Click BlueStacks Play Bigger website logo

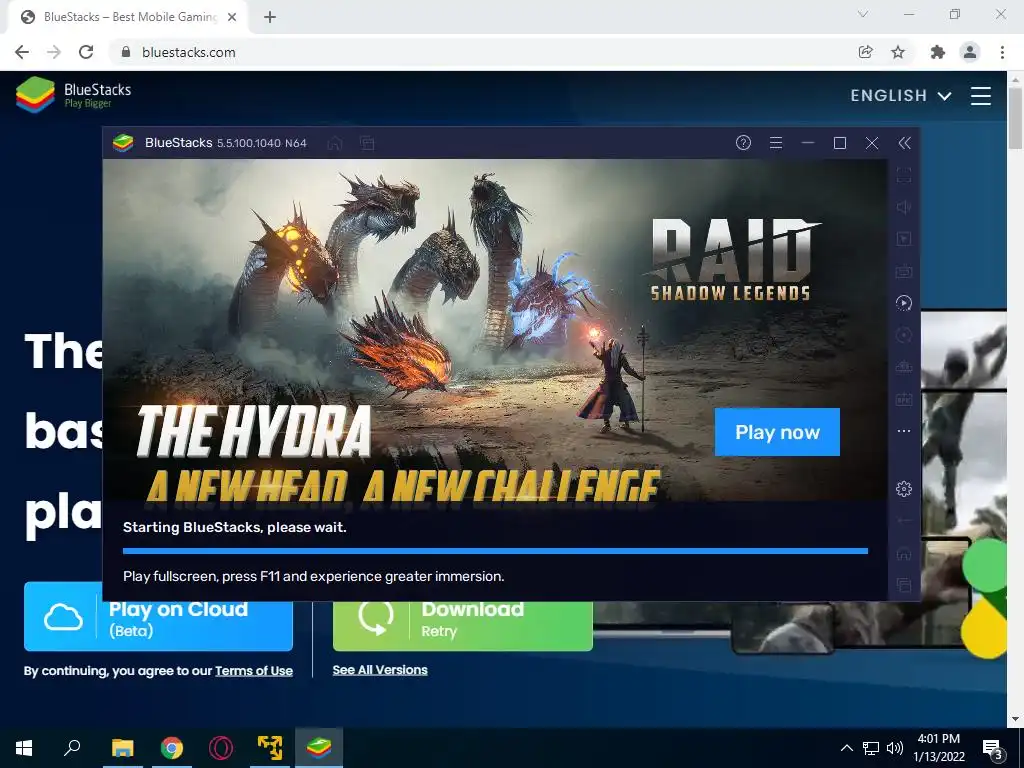point(73,95)
